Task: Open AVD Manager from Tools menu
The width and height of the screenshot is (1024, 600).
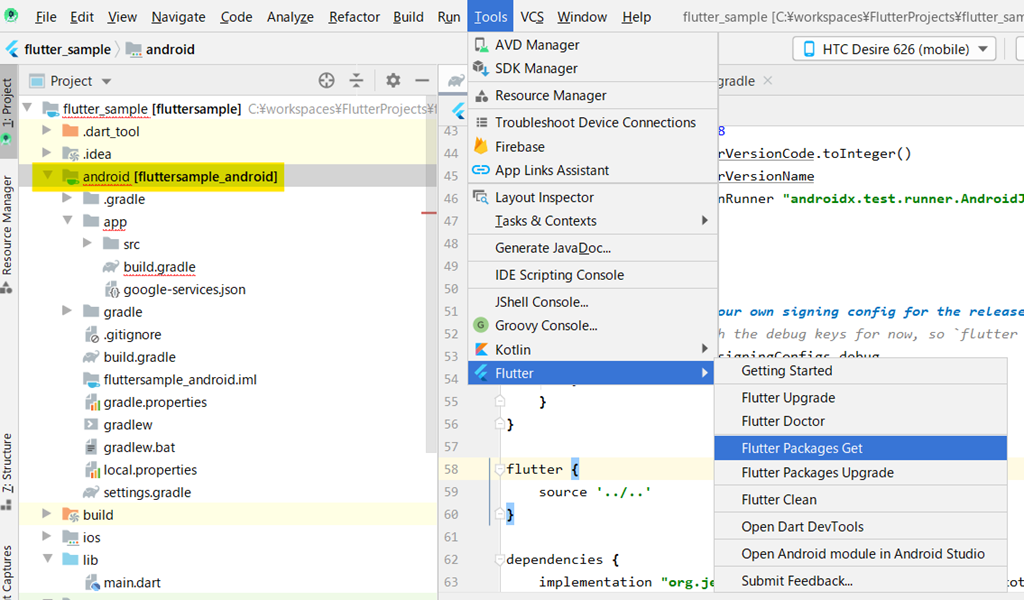Action: tap(537, 45)
